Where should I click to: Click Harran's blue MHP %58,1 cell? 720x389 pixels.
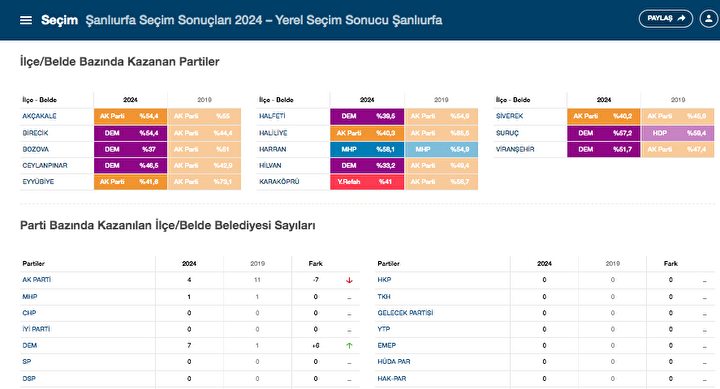click(367, 149)
